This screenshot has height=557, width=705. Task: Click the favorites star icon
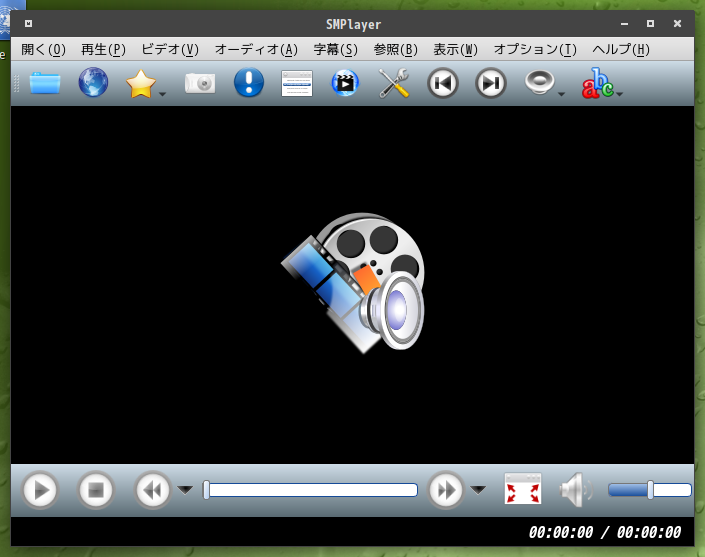(141, 84)
